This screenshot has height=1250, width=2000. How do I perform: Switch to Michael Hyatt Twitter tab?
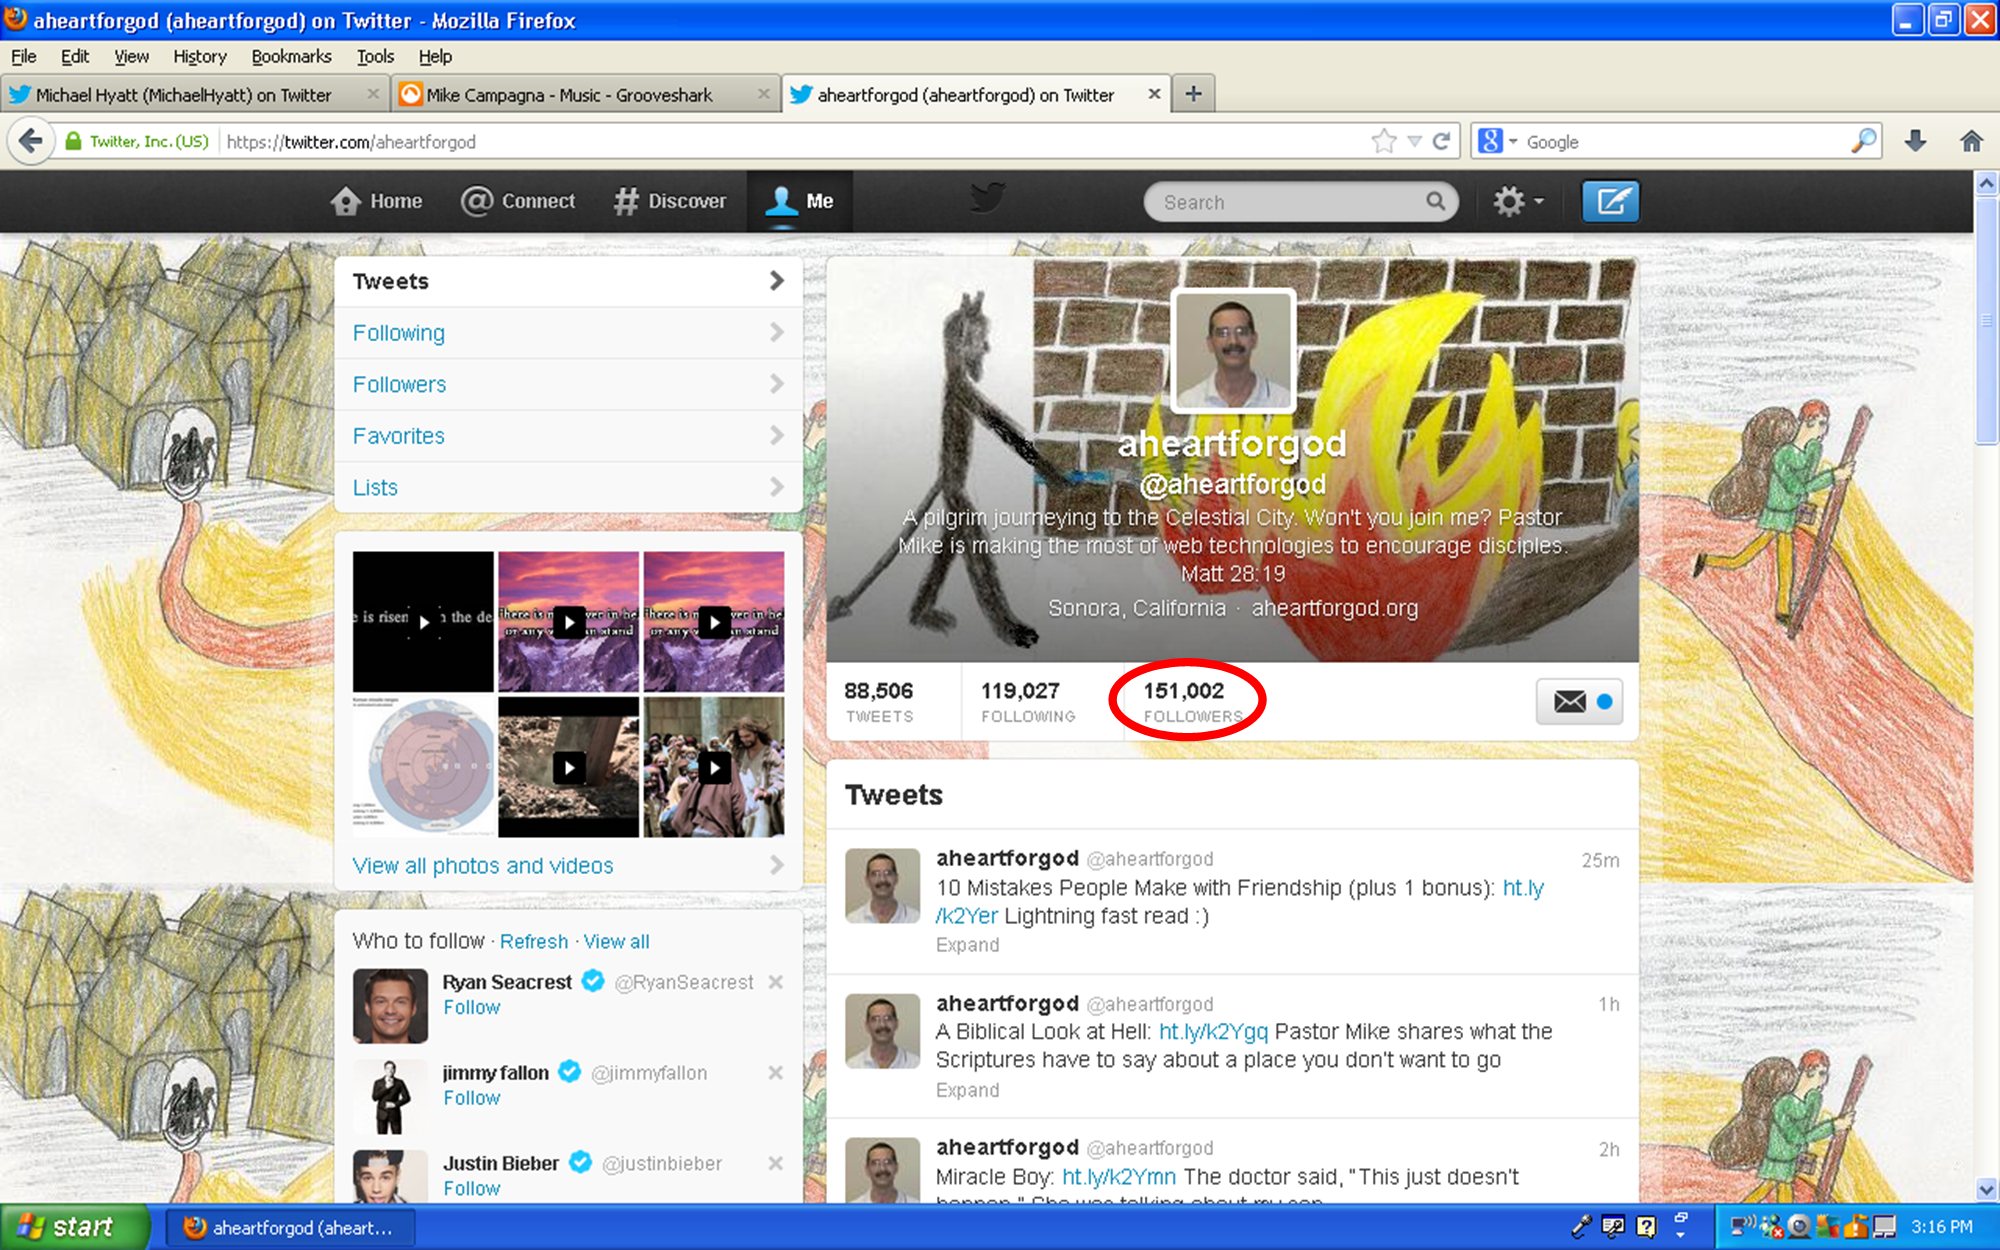coord(194,94)
